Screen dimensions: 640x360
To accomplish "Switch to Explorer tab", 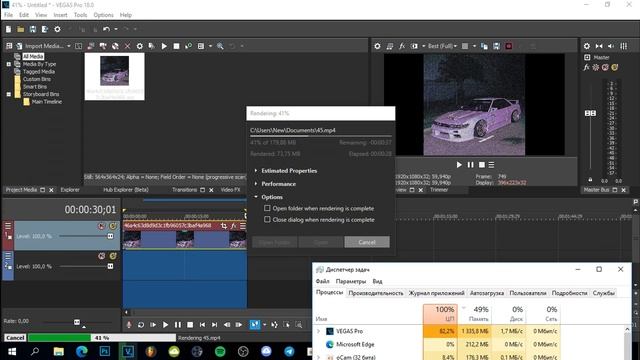I will point(70,190).
